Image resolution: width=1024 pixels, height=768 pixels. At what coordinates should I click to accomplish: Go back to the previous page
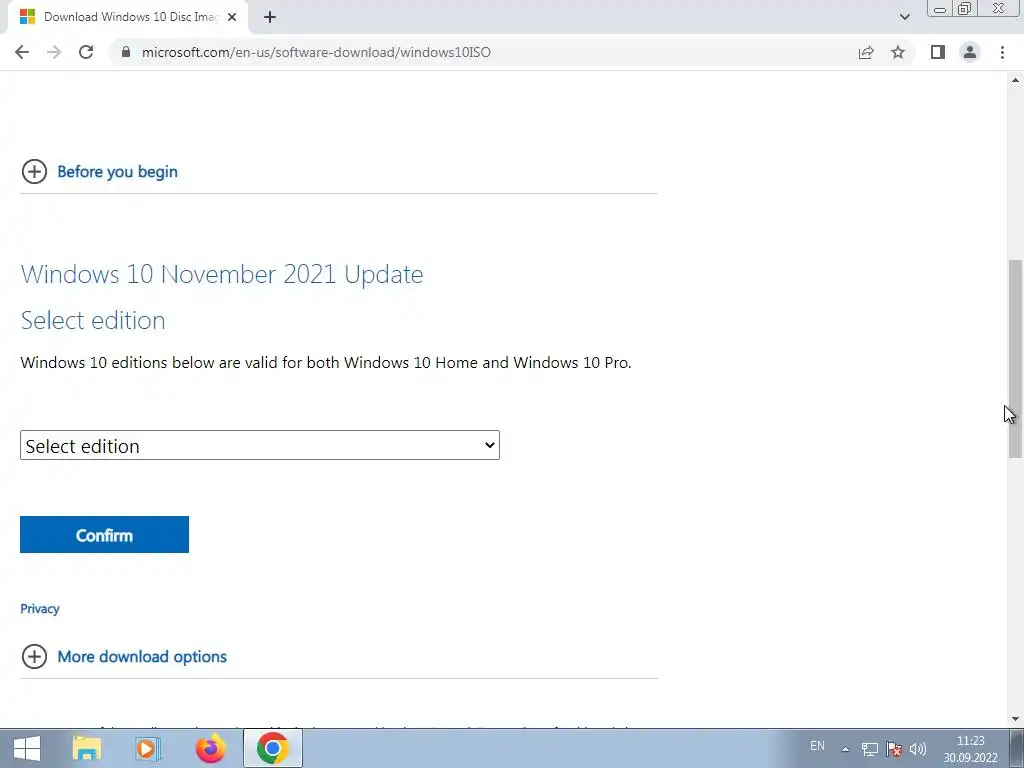(x=22, y=52)
